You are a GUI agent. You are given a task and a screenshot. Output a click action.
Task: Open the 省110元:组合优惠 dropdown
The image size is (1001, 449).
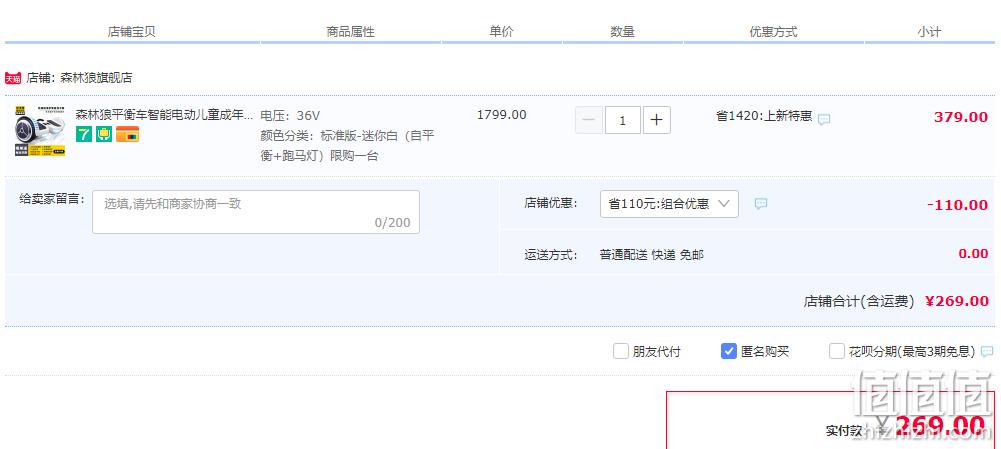669,204
